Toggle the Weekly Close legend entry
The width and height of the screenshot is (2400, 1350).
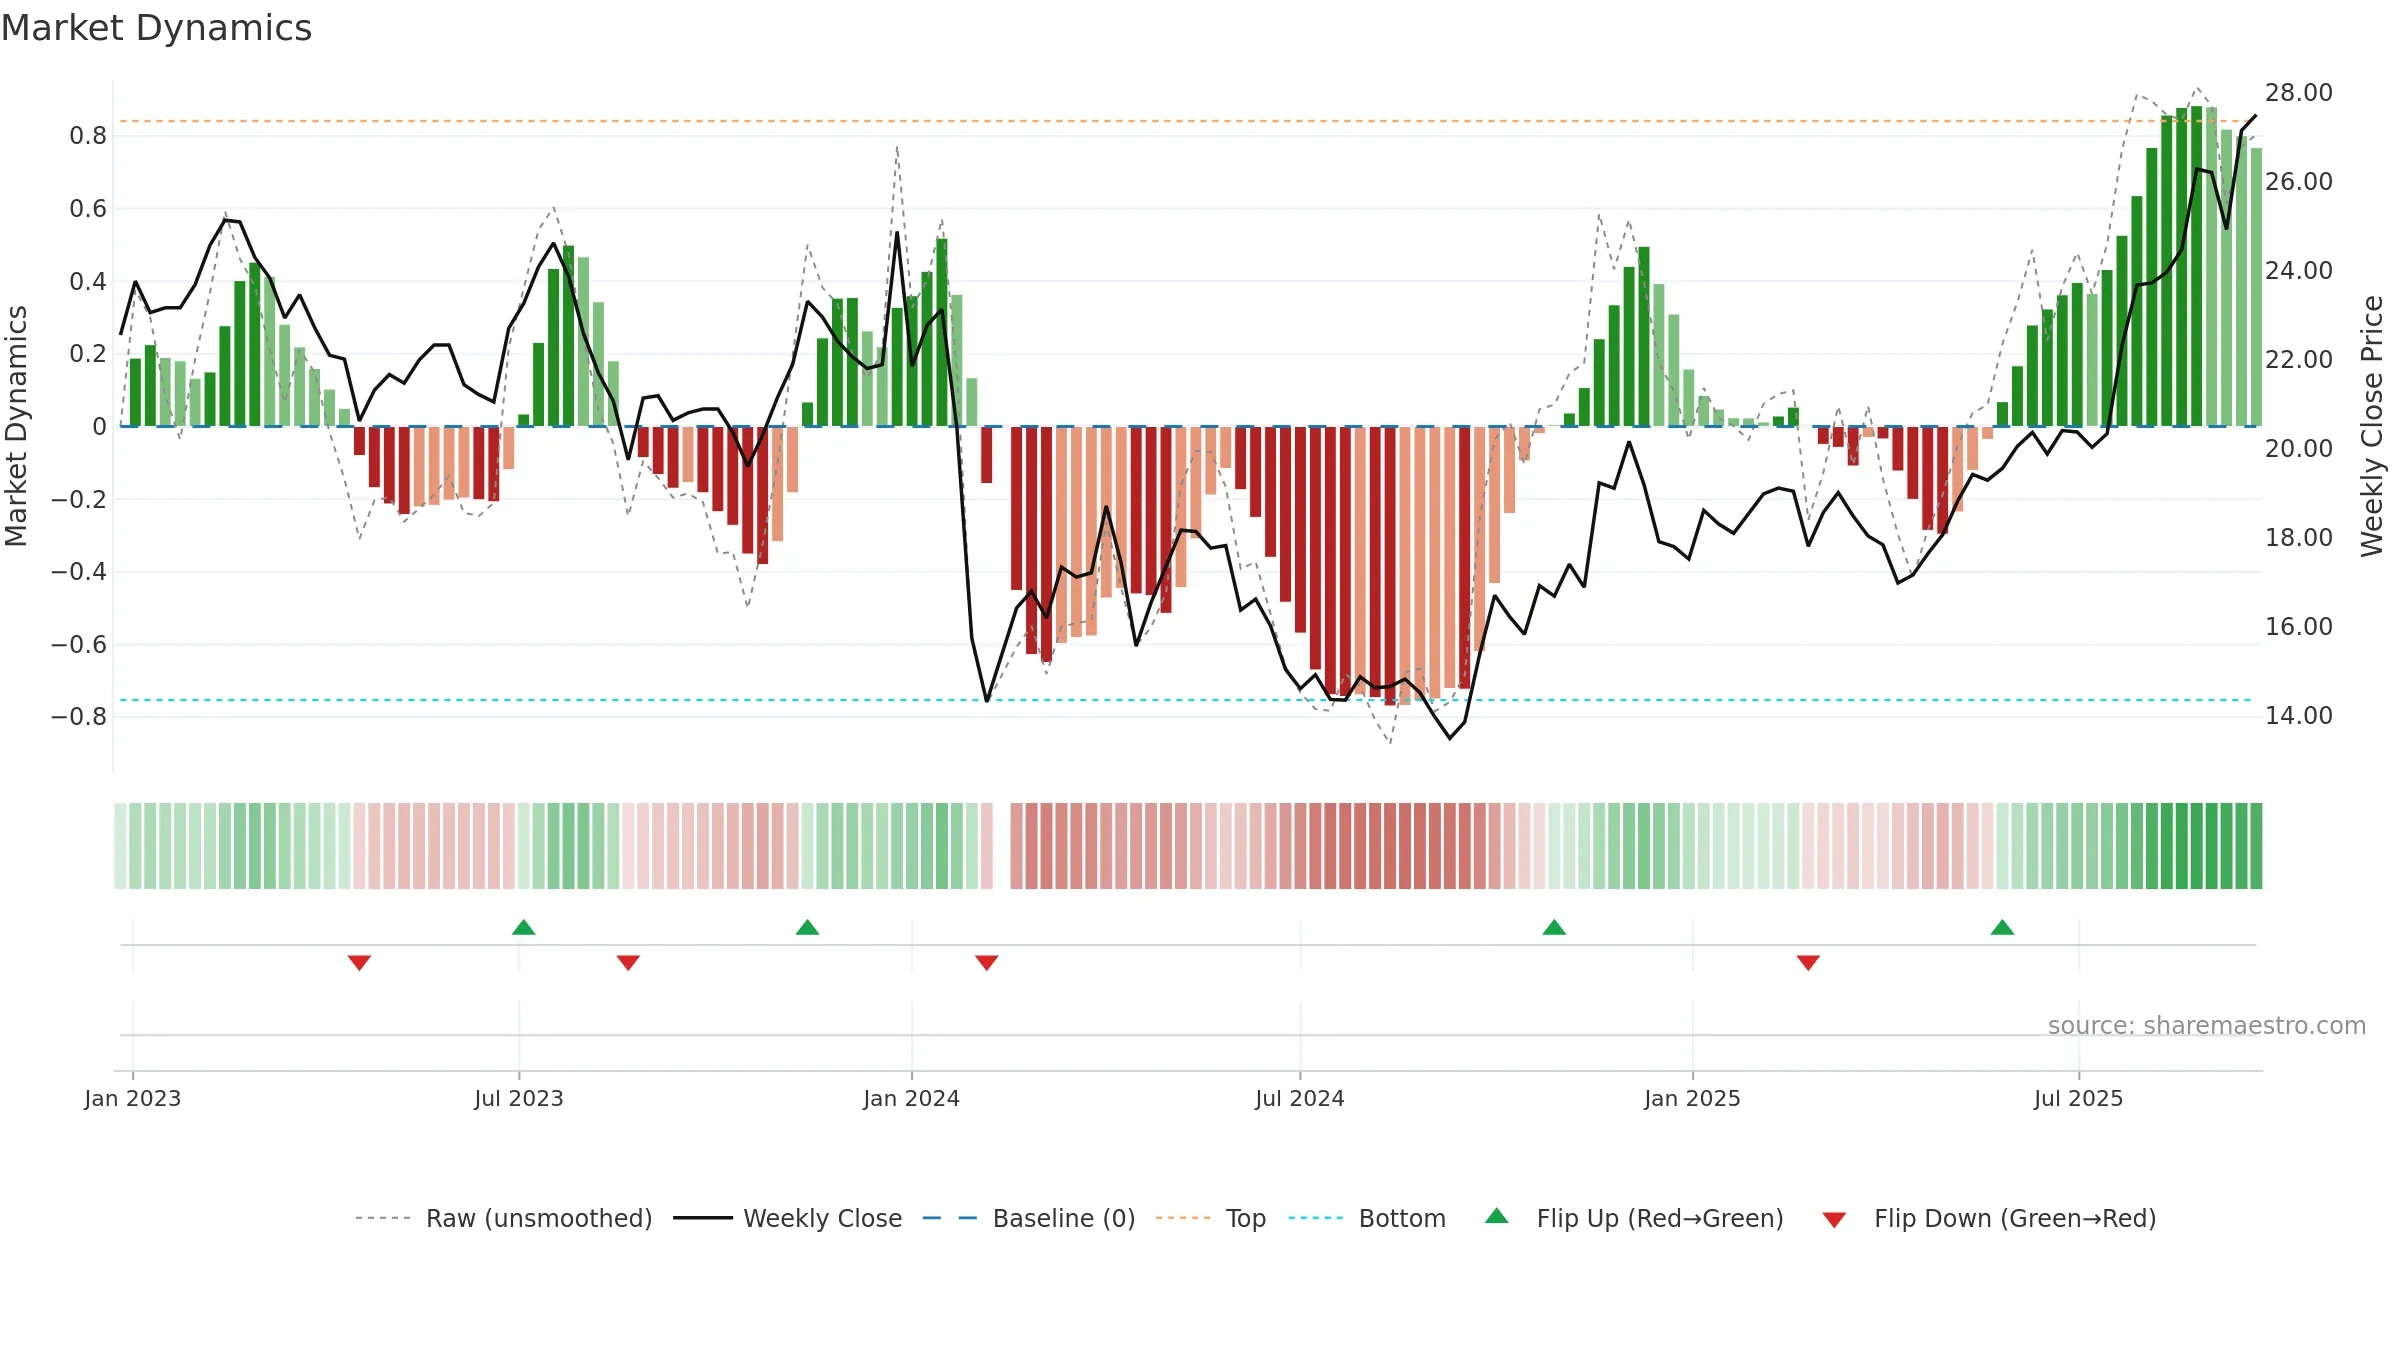[x=788, y=1218]
